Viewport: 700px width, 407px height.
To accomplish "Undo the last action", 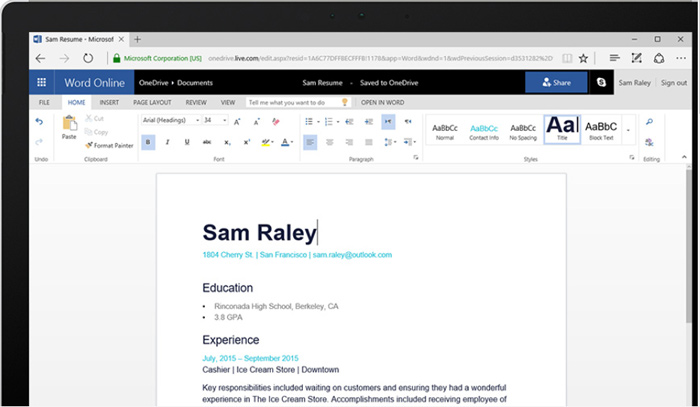I will [x=39, y=121].
